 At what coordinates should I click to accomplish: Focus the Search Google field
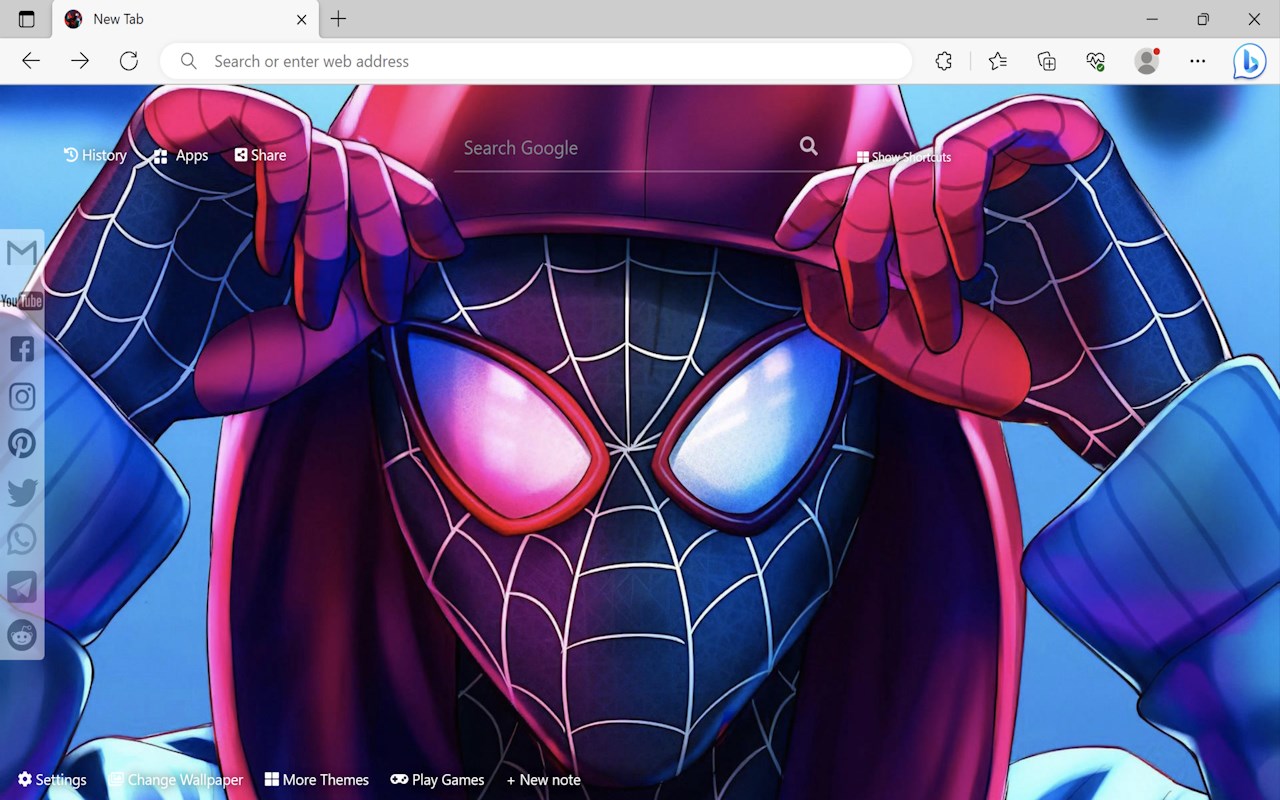[x=625, y=148]
